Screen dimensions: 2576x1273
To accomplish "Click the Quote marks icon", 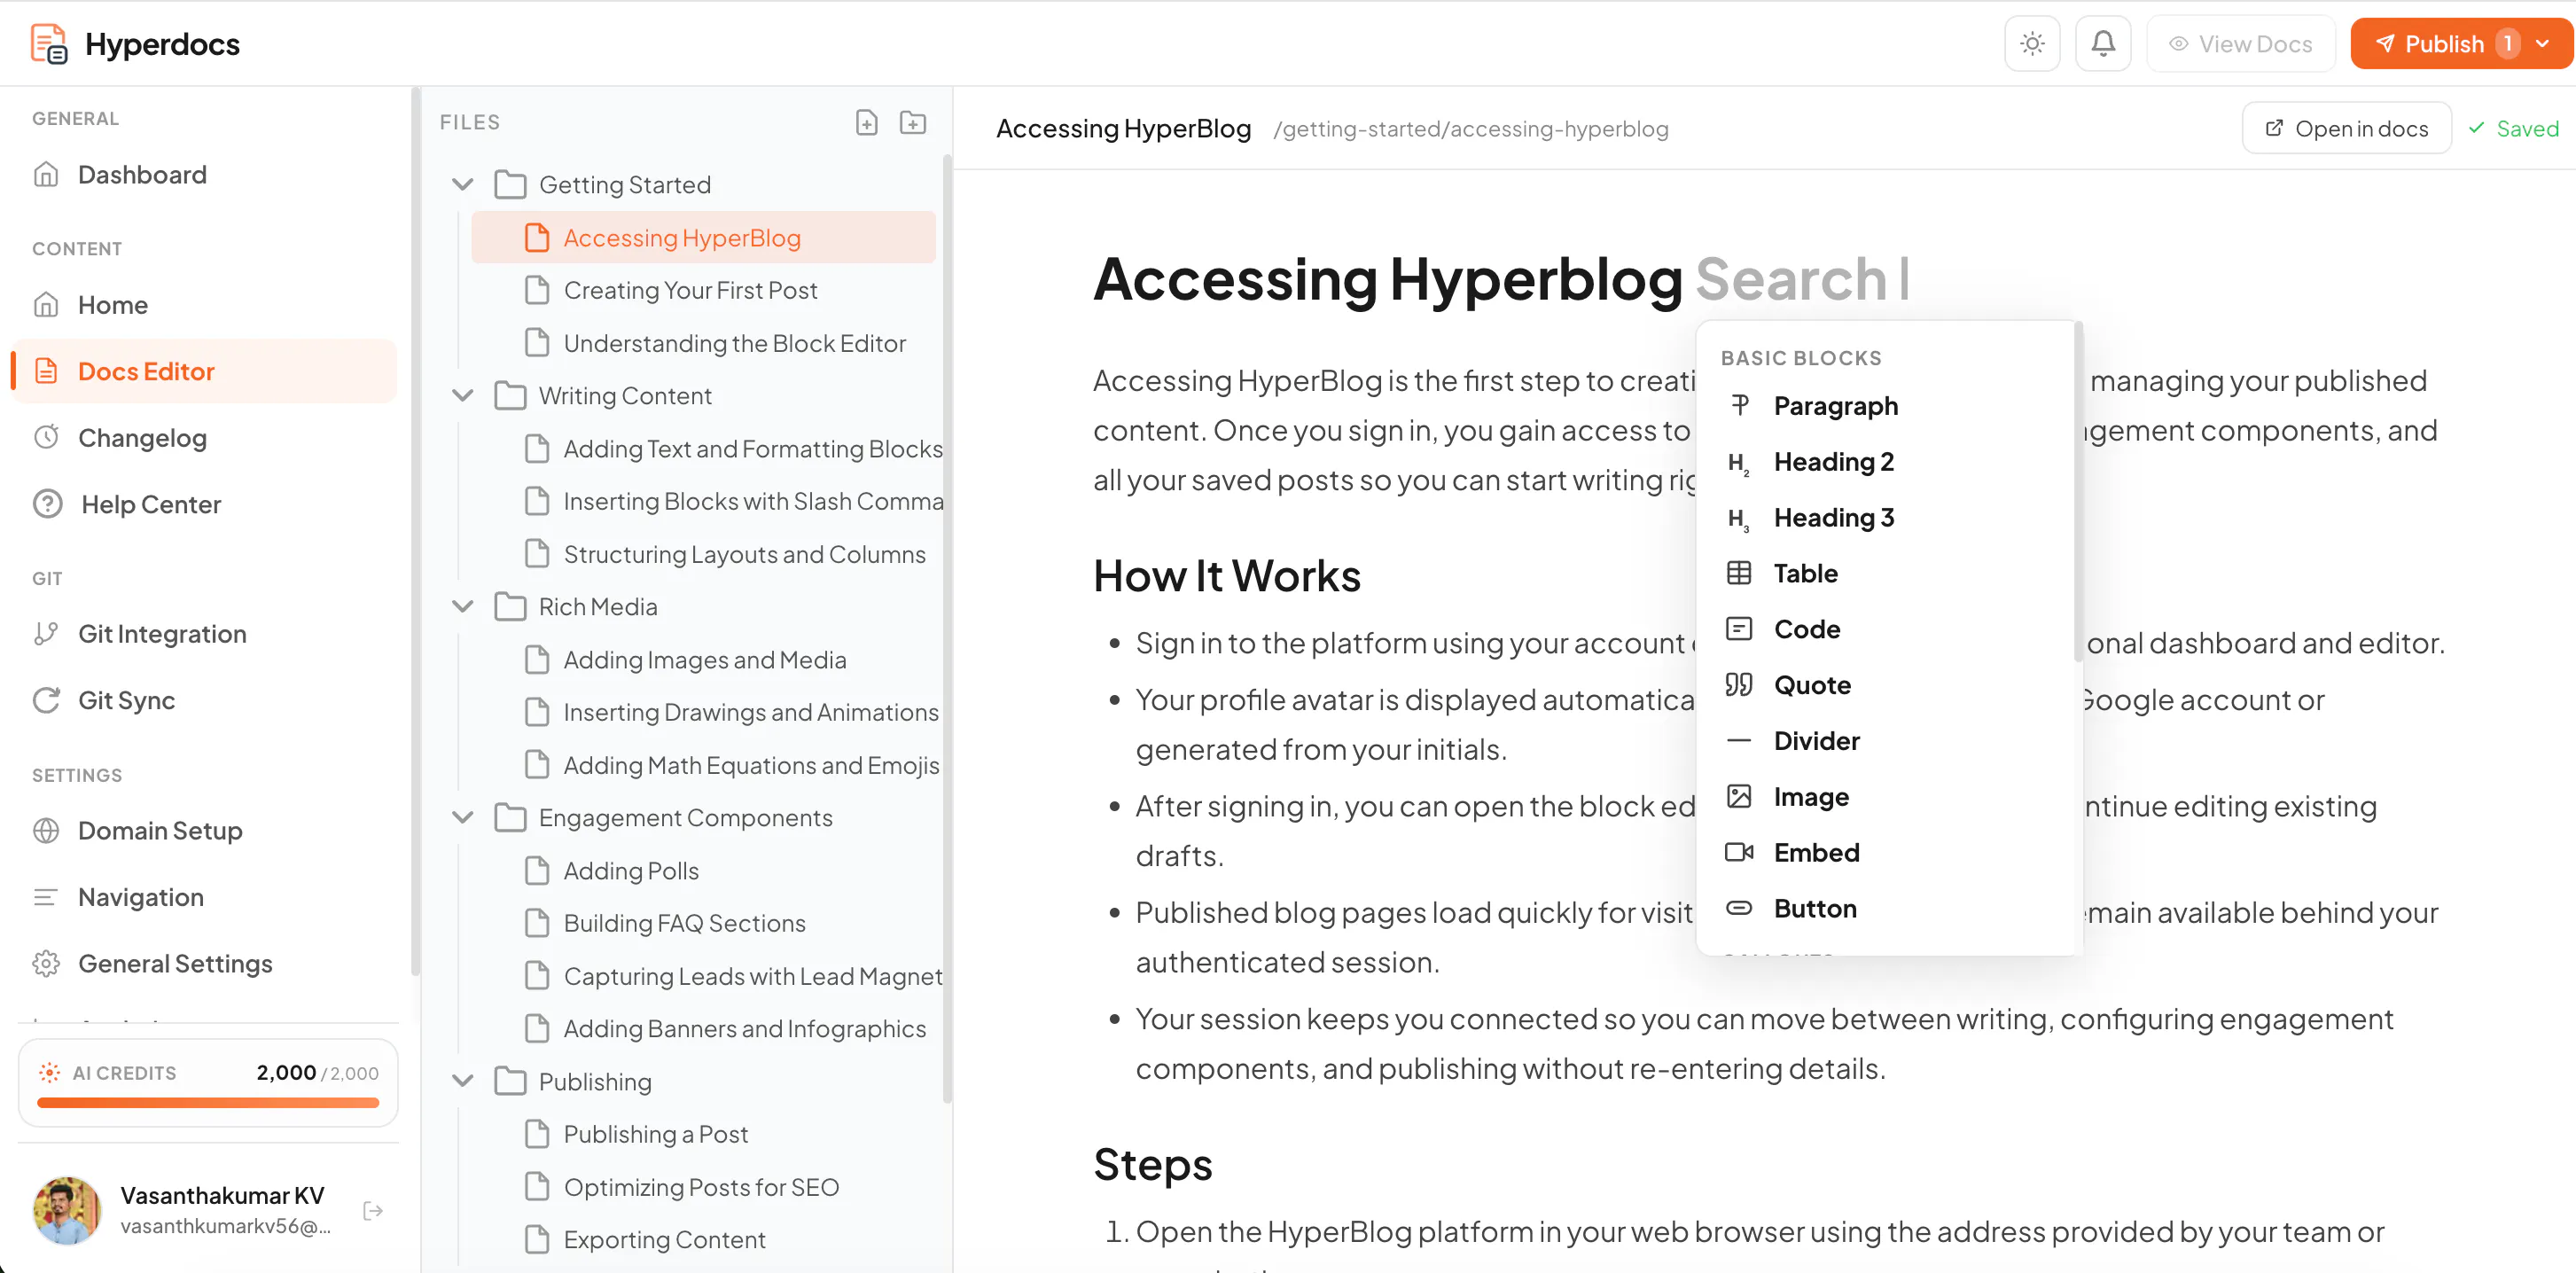I will tap(1739, 684).
